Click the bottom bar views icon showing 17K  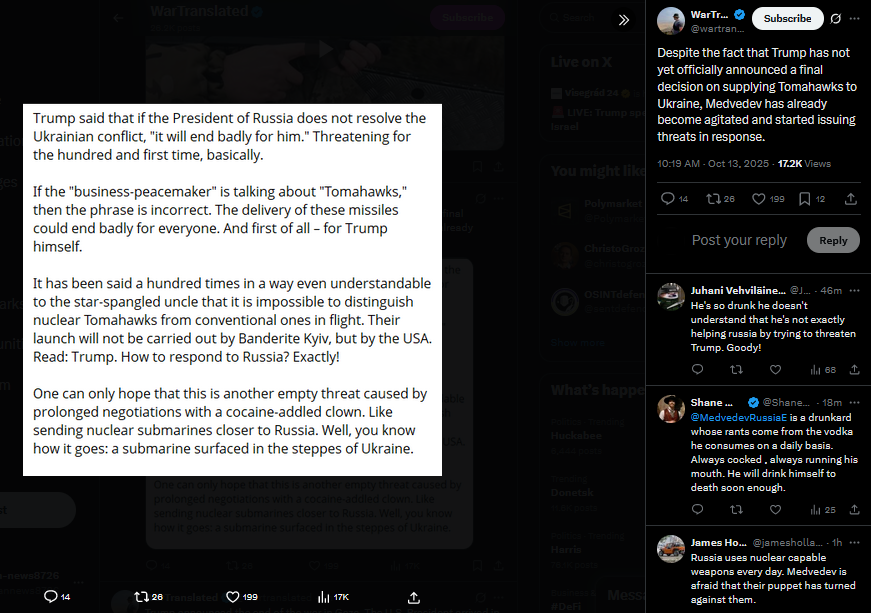[333, 597]
